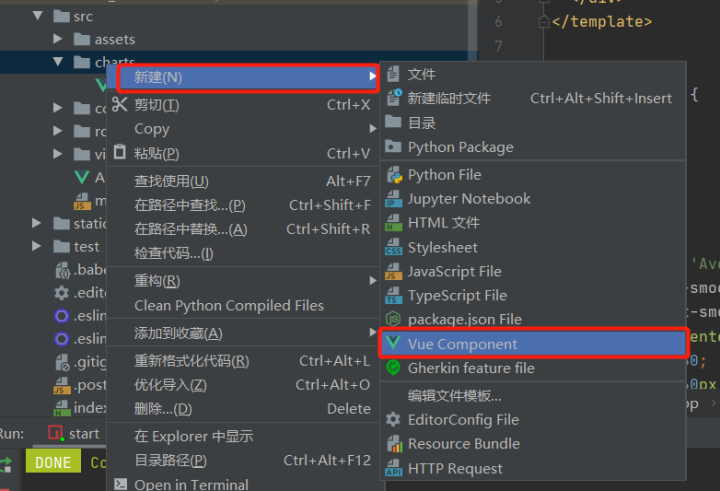Select 目录路径(P) menu entry
720x491 pixels.
click(242, 460)
